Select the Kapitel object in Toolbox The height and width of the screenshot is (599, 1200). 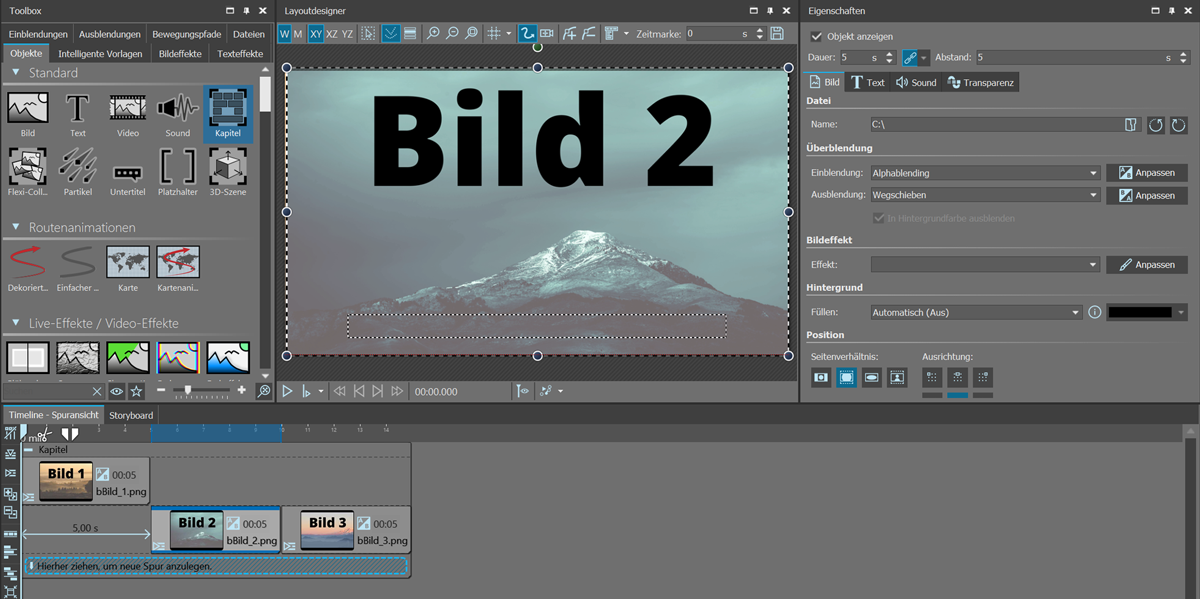[228, 112]
